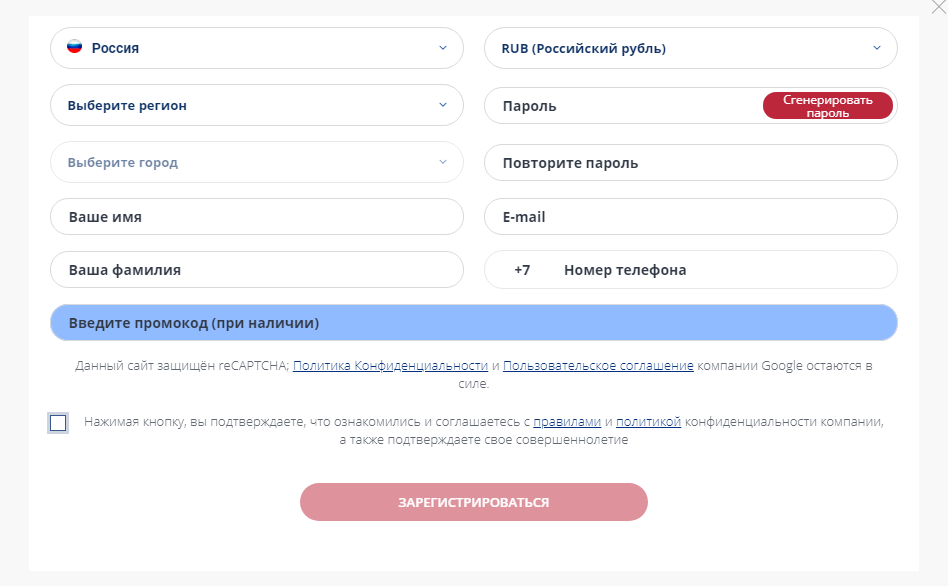The height and width of the screenshot is (586, 948).
Task: Click the Введите промокод field
Action: coord(473,323)
